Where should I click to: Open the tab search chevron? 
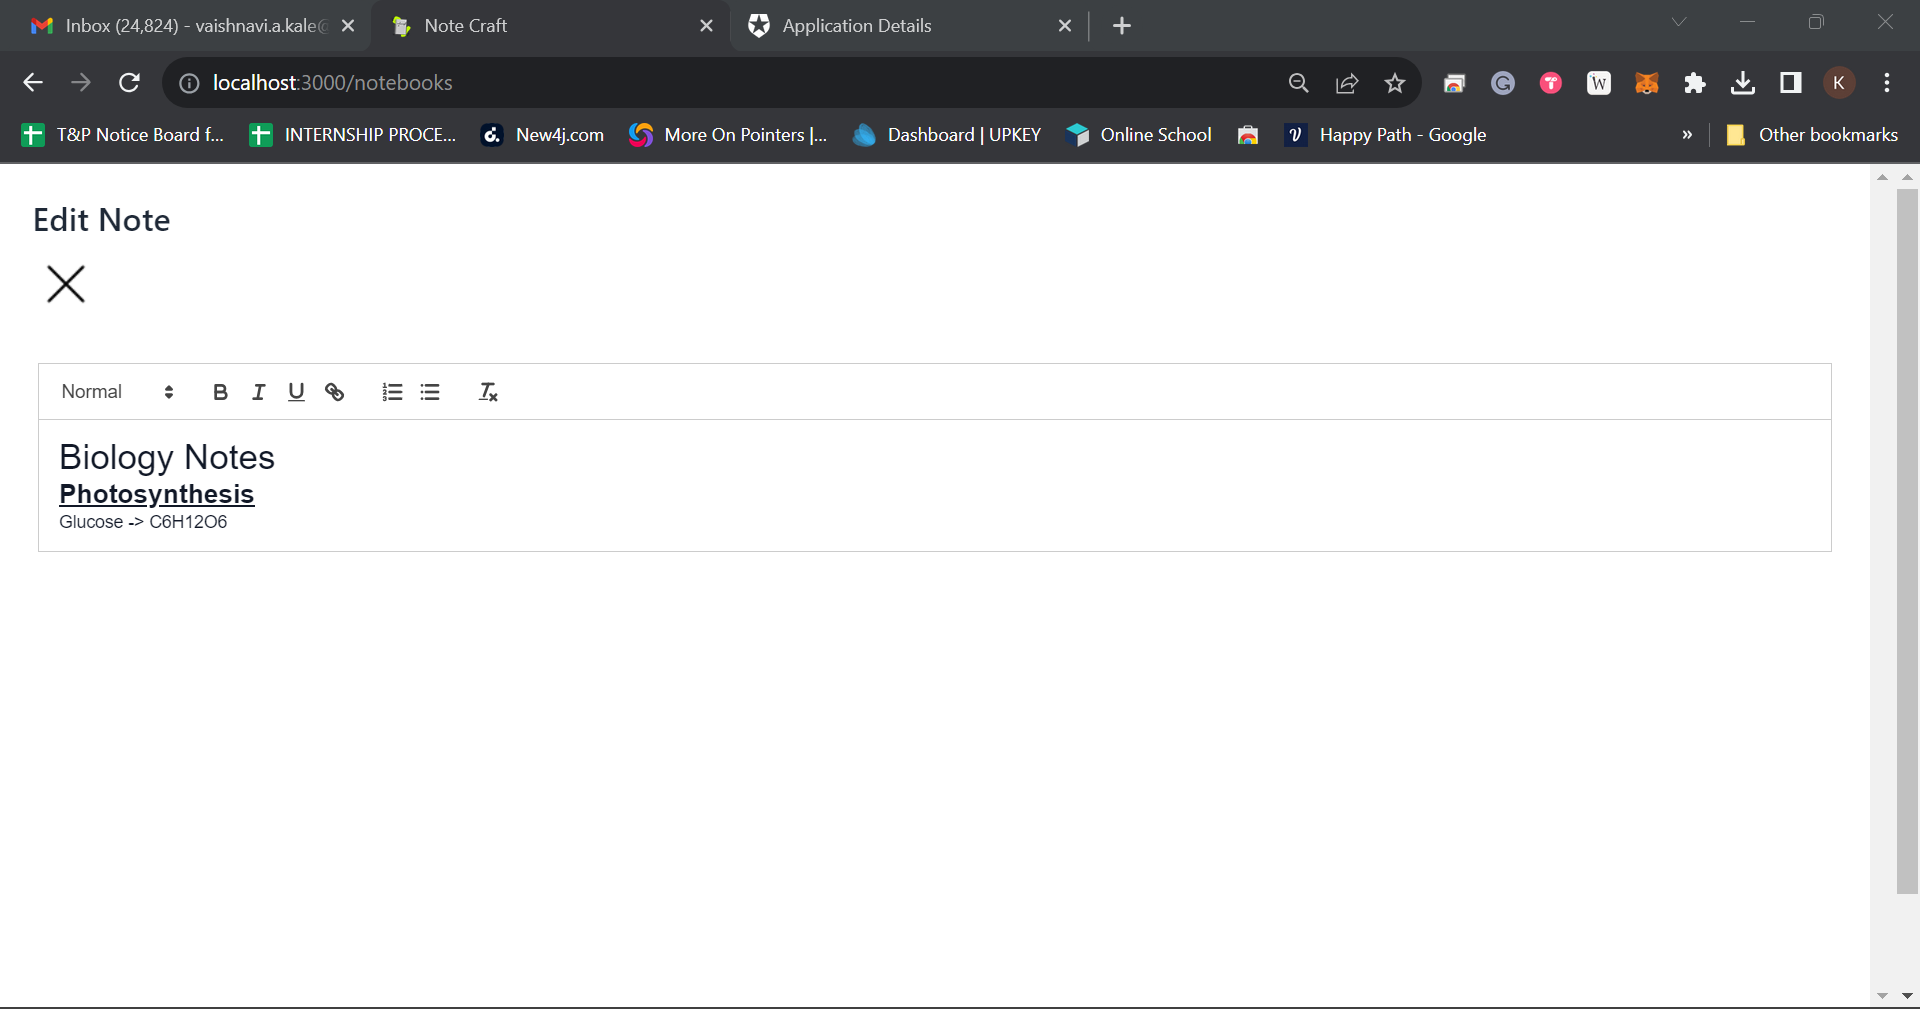(1679, 22)
